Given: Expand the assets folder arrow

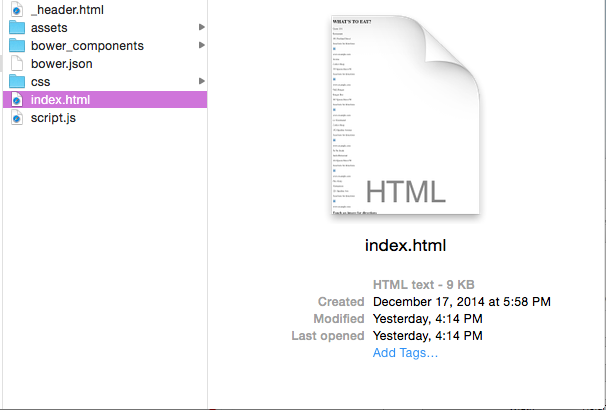Looking at the screenshot, I should 201,27.
